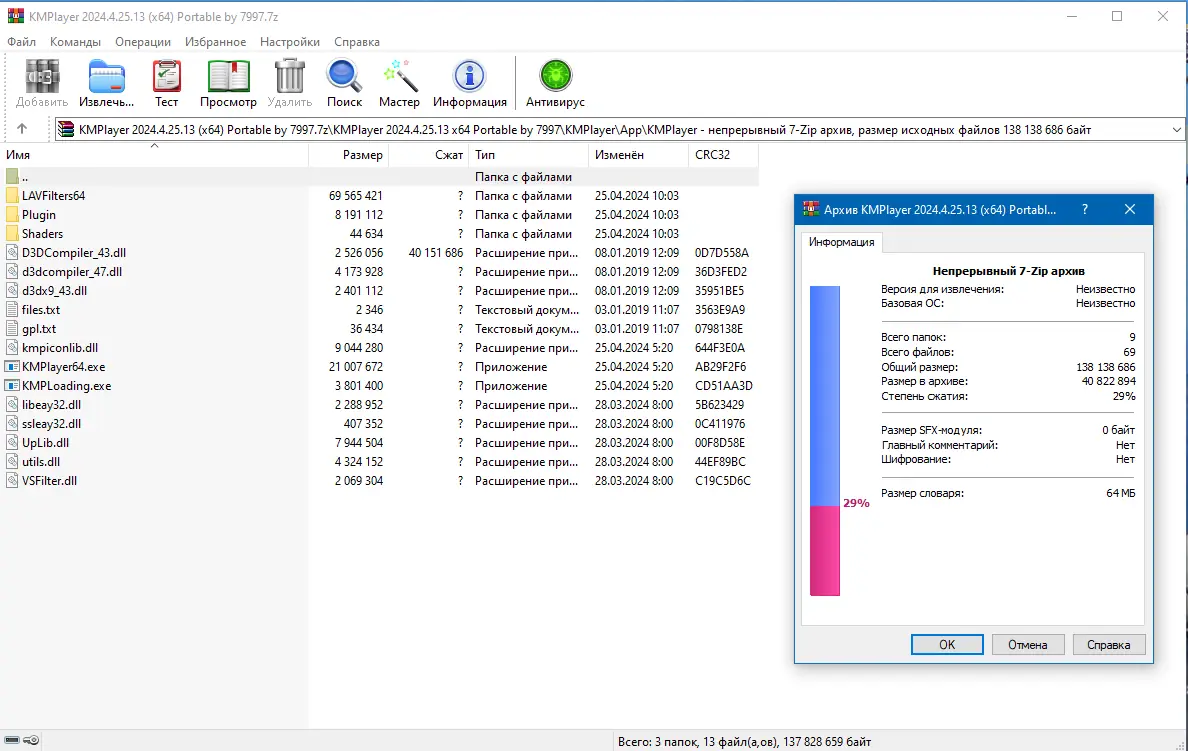
Task: Switch to the Информация tab in the dialog
Action: [x=839, y=241]
